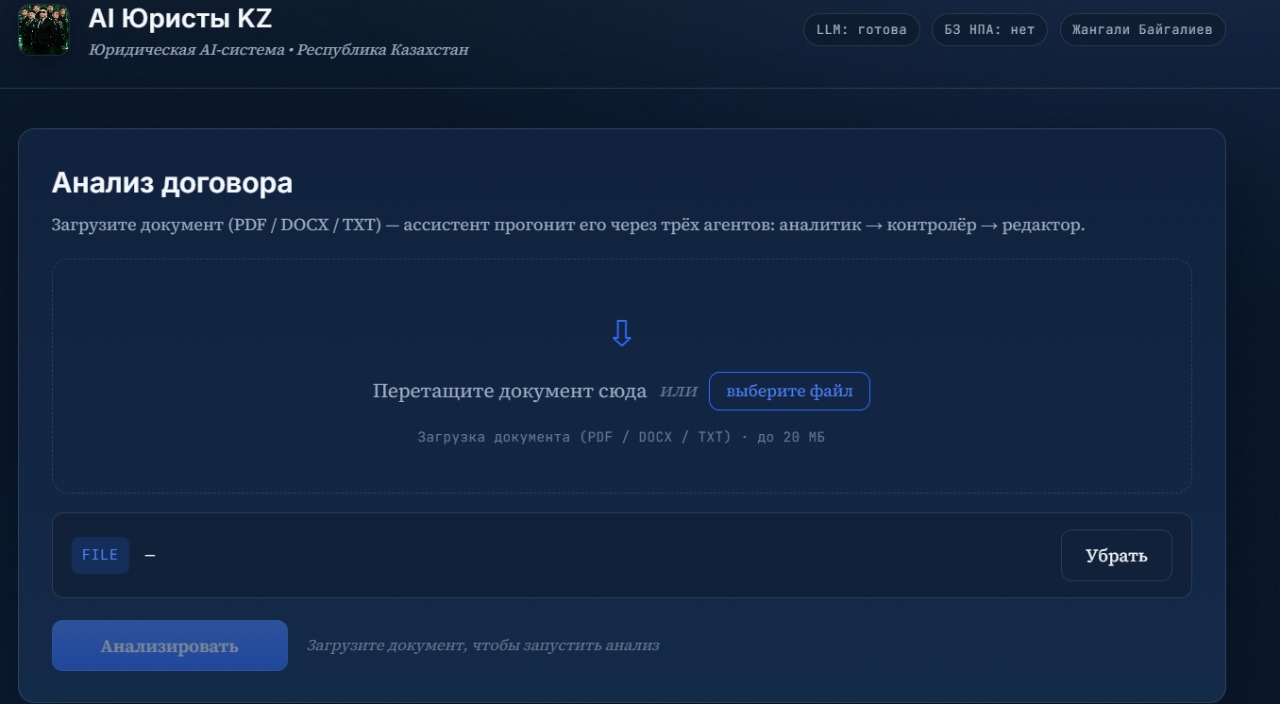
Task: Click the "Перетащите документ сюда" text
Action: click(509, 391)
